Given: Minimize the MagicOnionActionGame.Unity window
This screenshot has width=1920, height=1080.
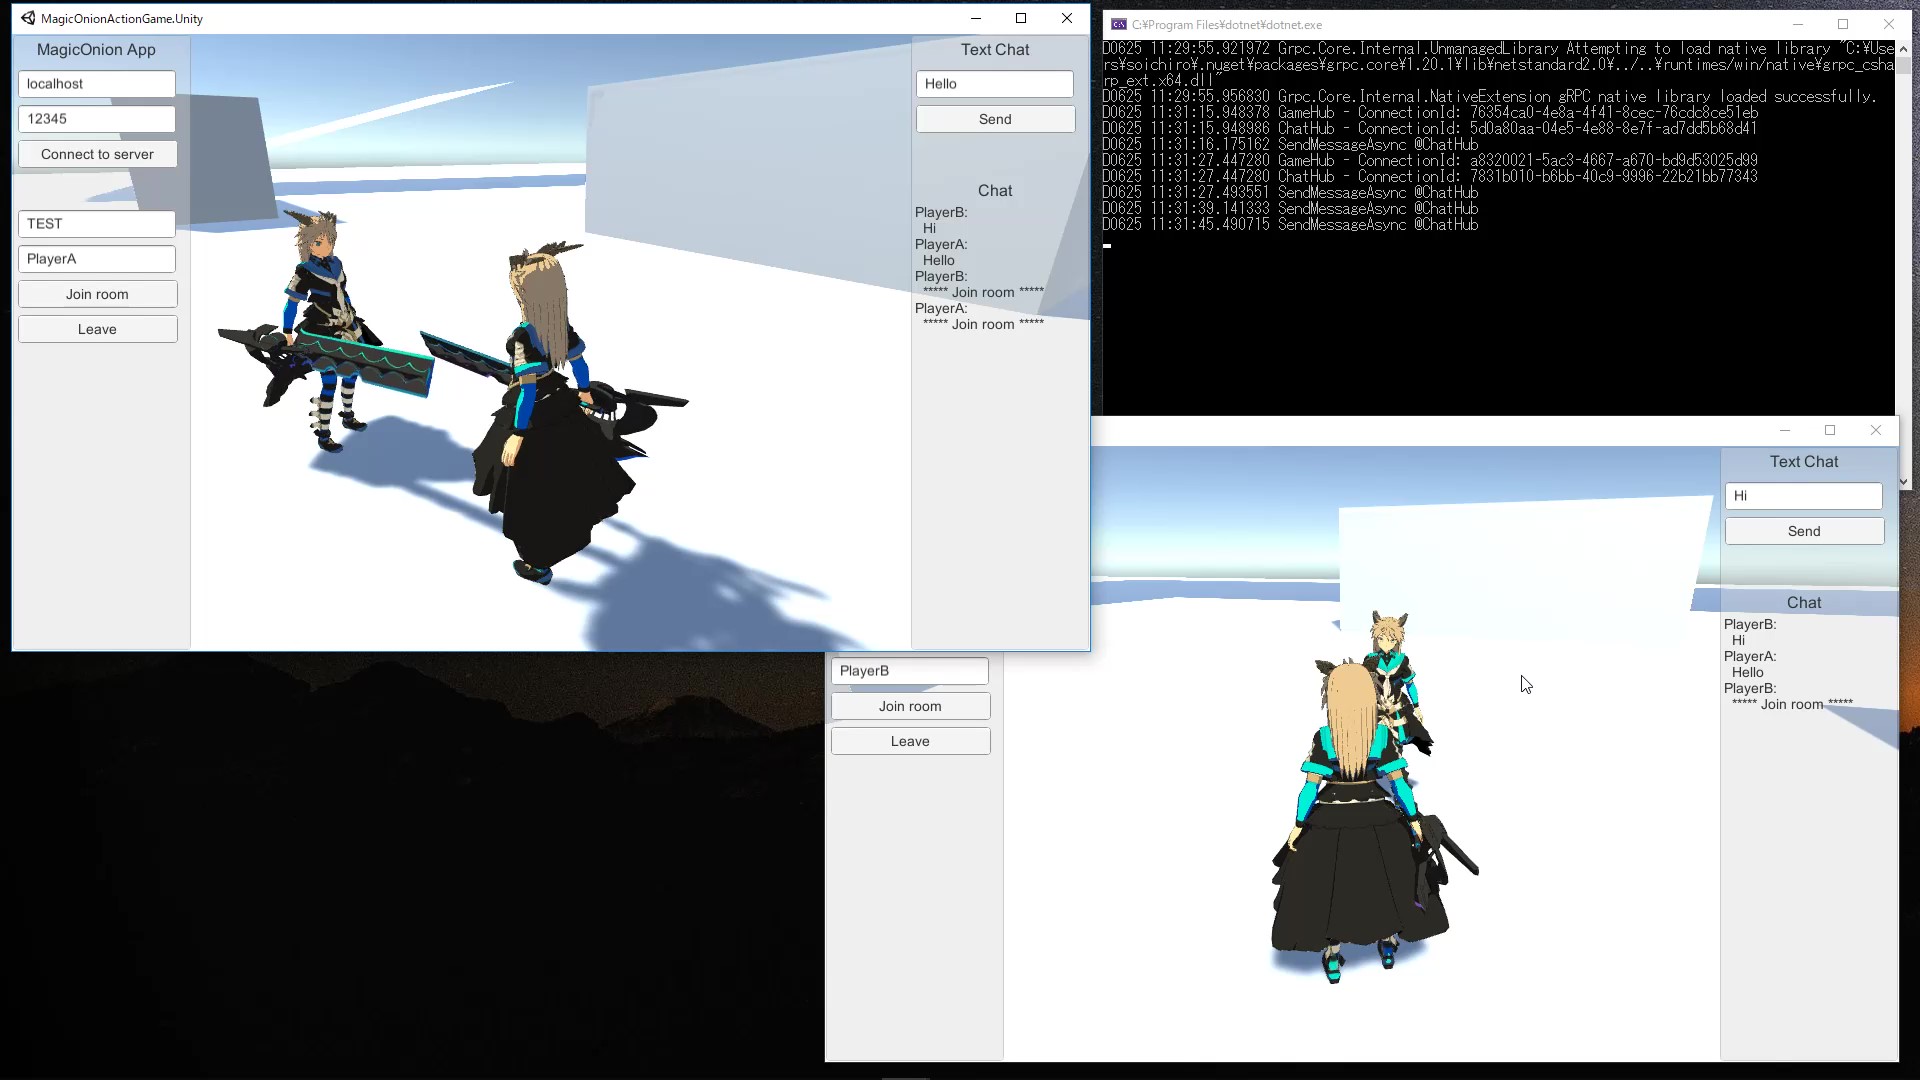Looking at the screenshot, I should click(x=975, y=18).
